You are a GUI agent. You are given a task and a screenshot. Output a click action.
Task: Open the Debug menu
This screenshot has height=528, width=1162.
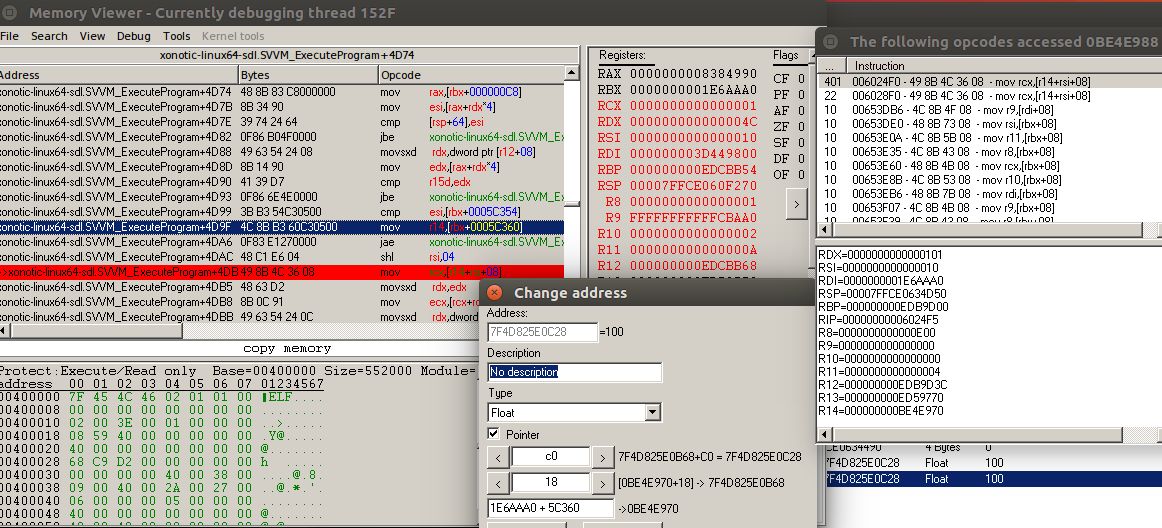coord(133,36)
